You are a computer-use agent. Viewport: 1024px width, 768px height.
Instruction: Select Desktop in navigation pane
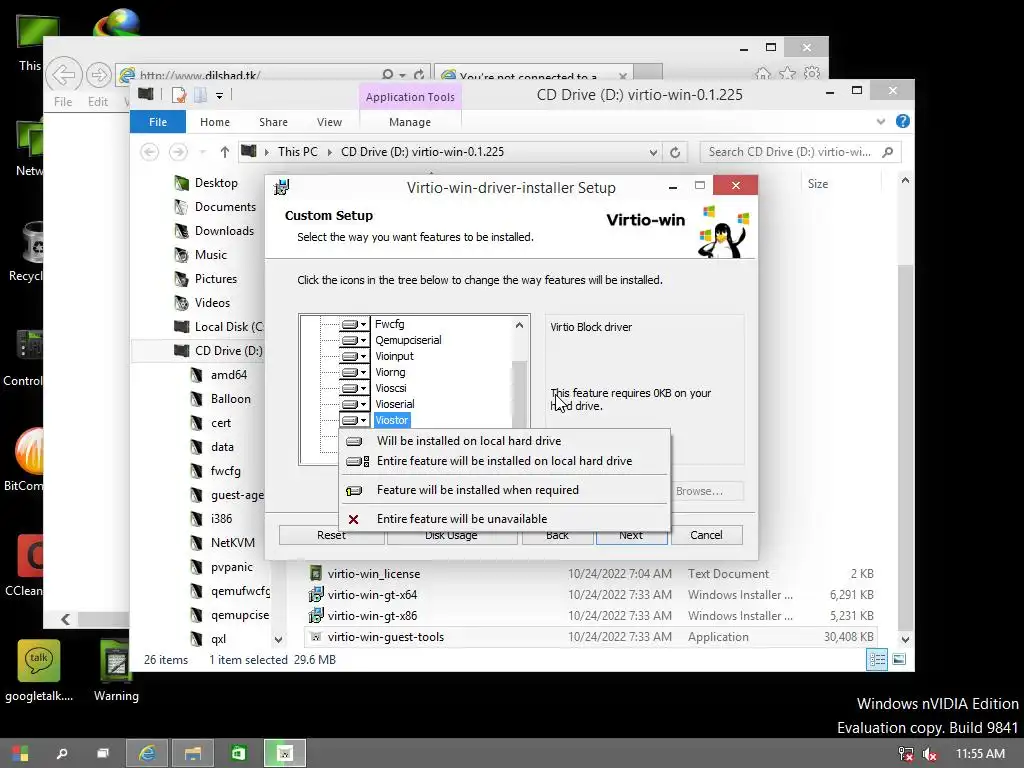pos(216,183)
